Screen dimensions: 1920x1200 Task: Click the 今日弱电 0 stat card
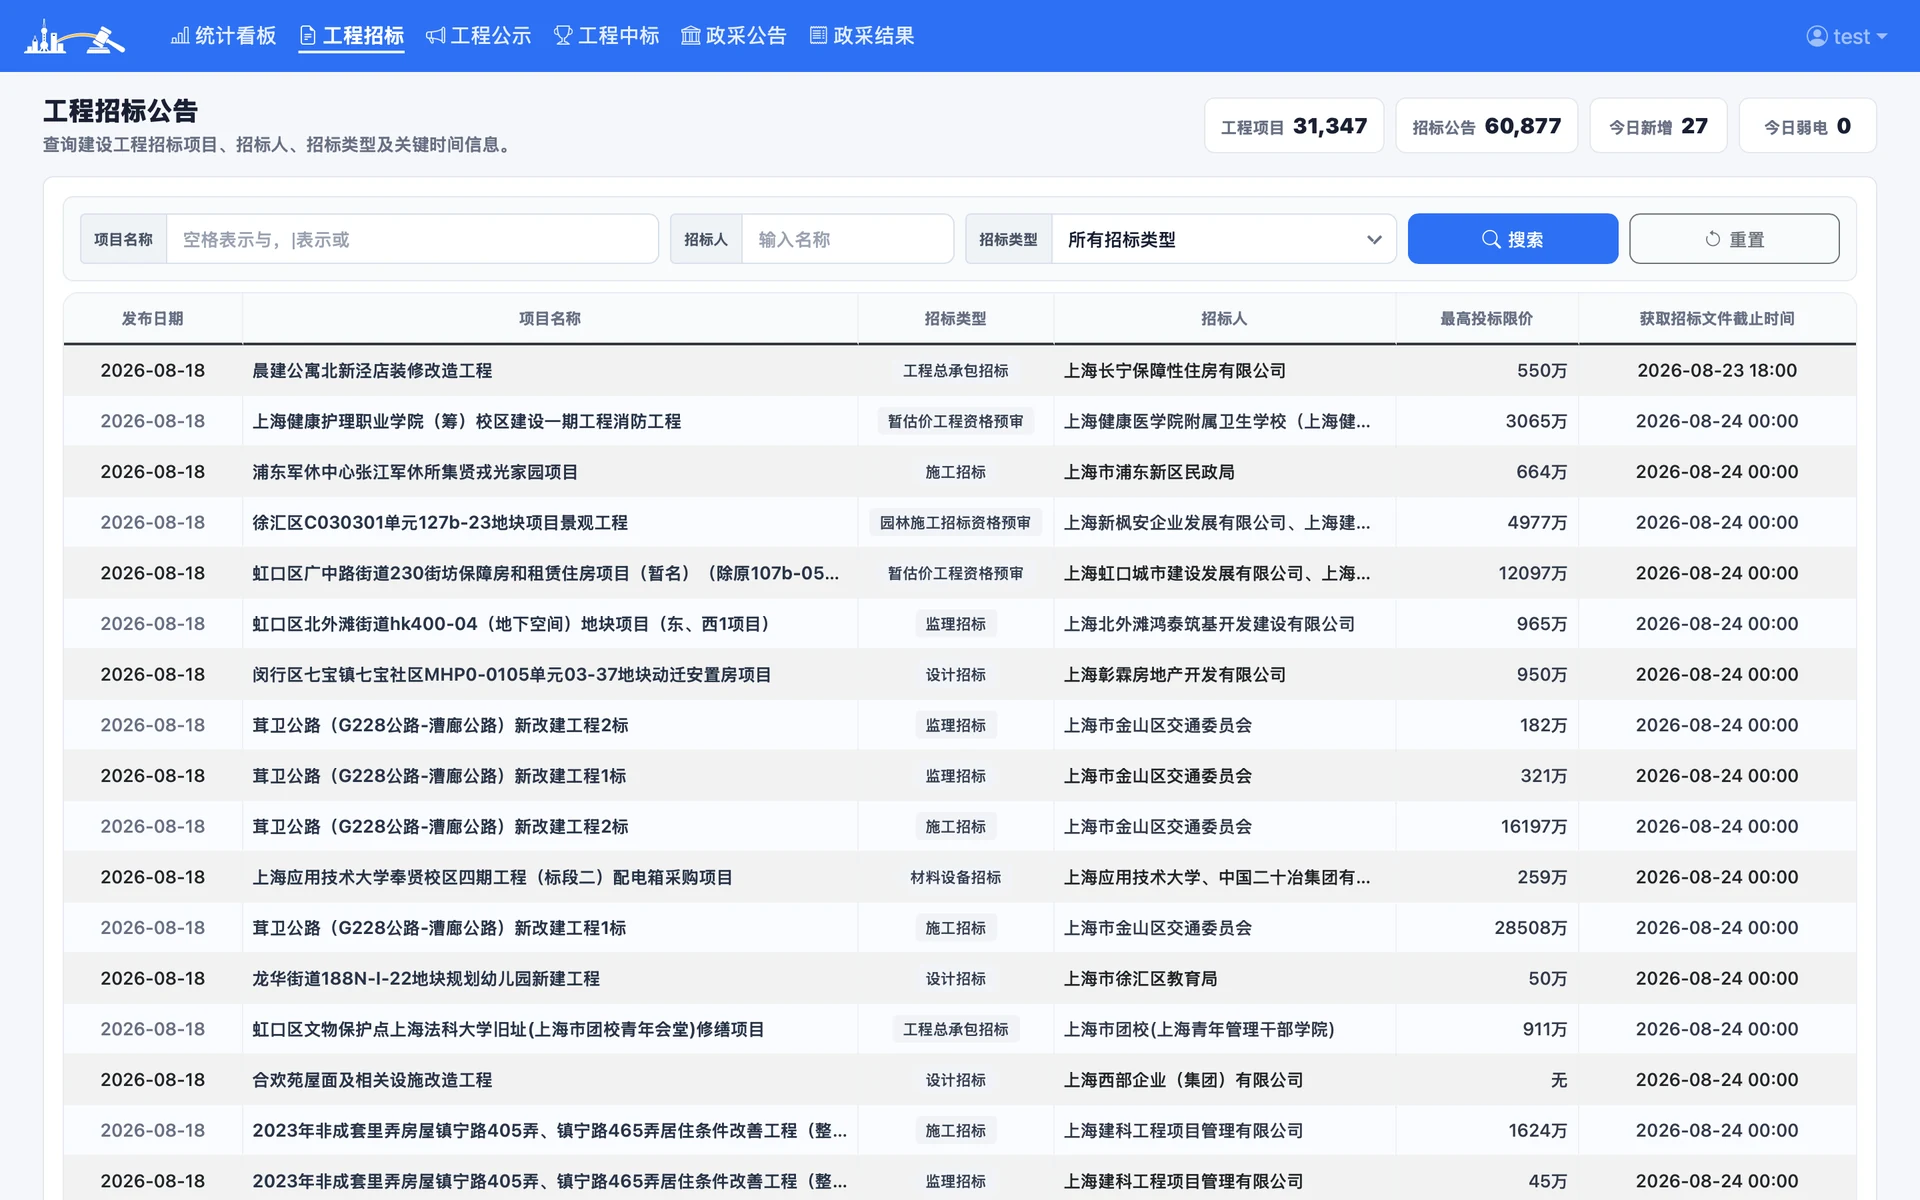click(1807, 126)
